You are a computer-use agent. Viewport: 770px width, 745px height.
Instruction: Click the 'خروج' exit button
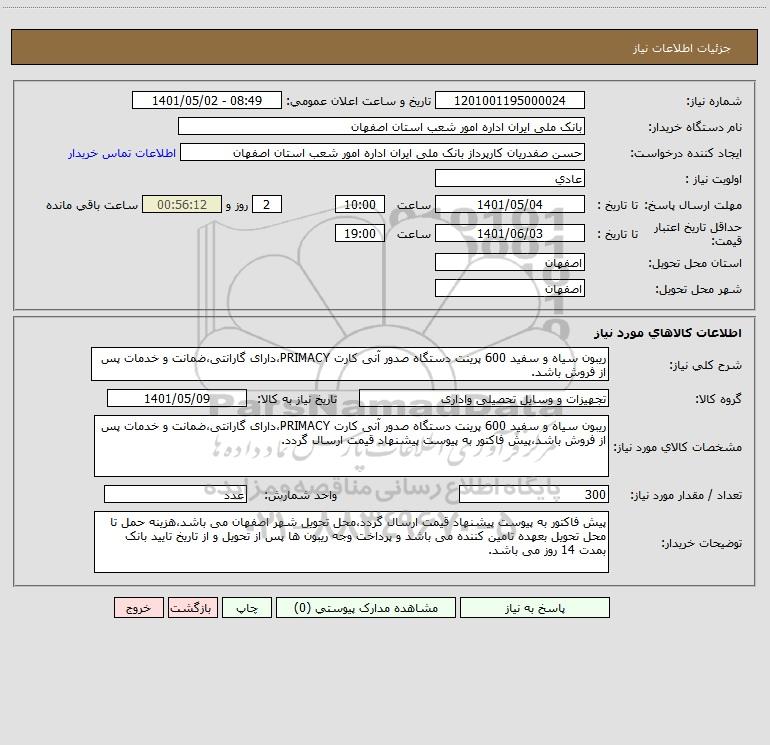[x=138, y=607]
